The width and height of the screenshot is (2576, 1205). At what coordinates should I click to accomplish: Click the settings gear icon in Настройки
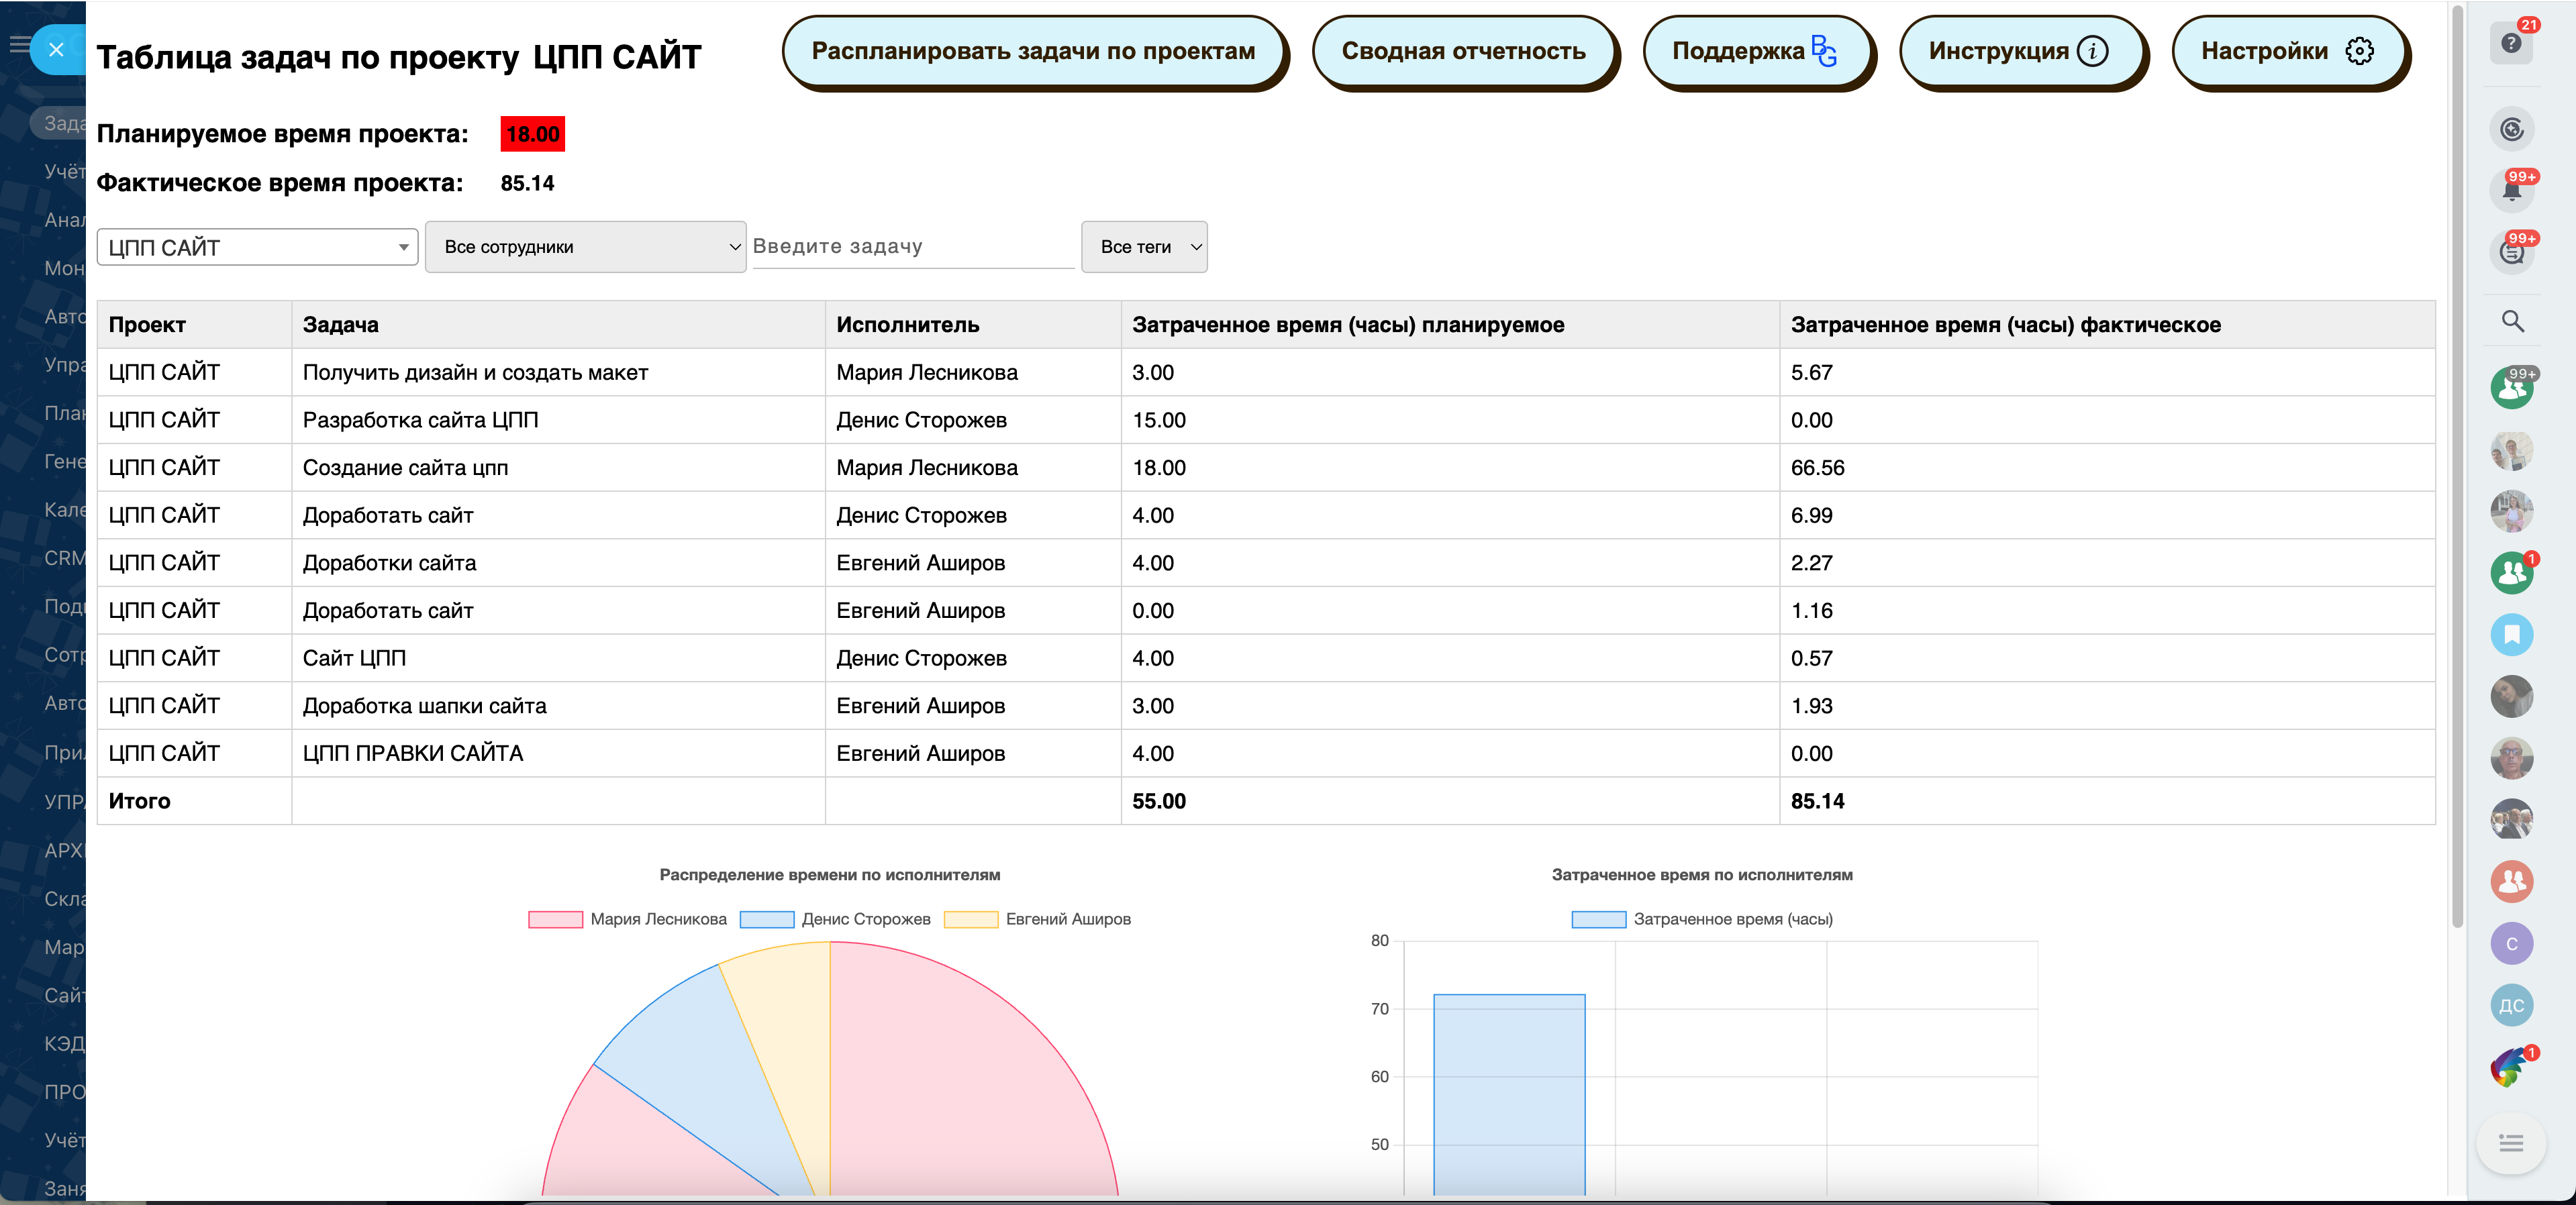2359,51
